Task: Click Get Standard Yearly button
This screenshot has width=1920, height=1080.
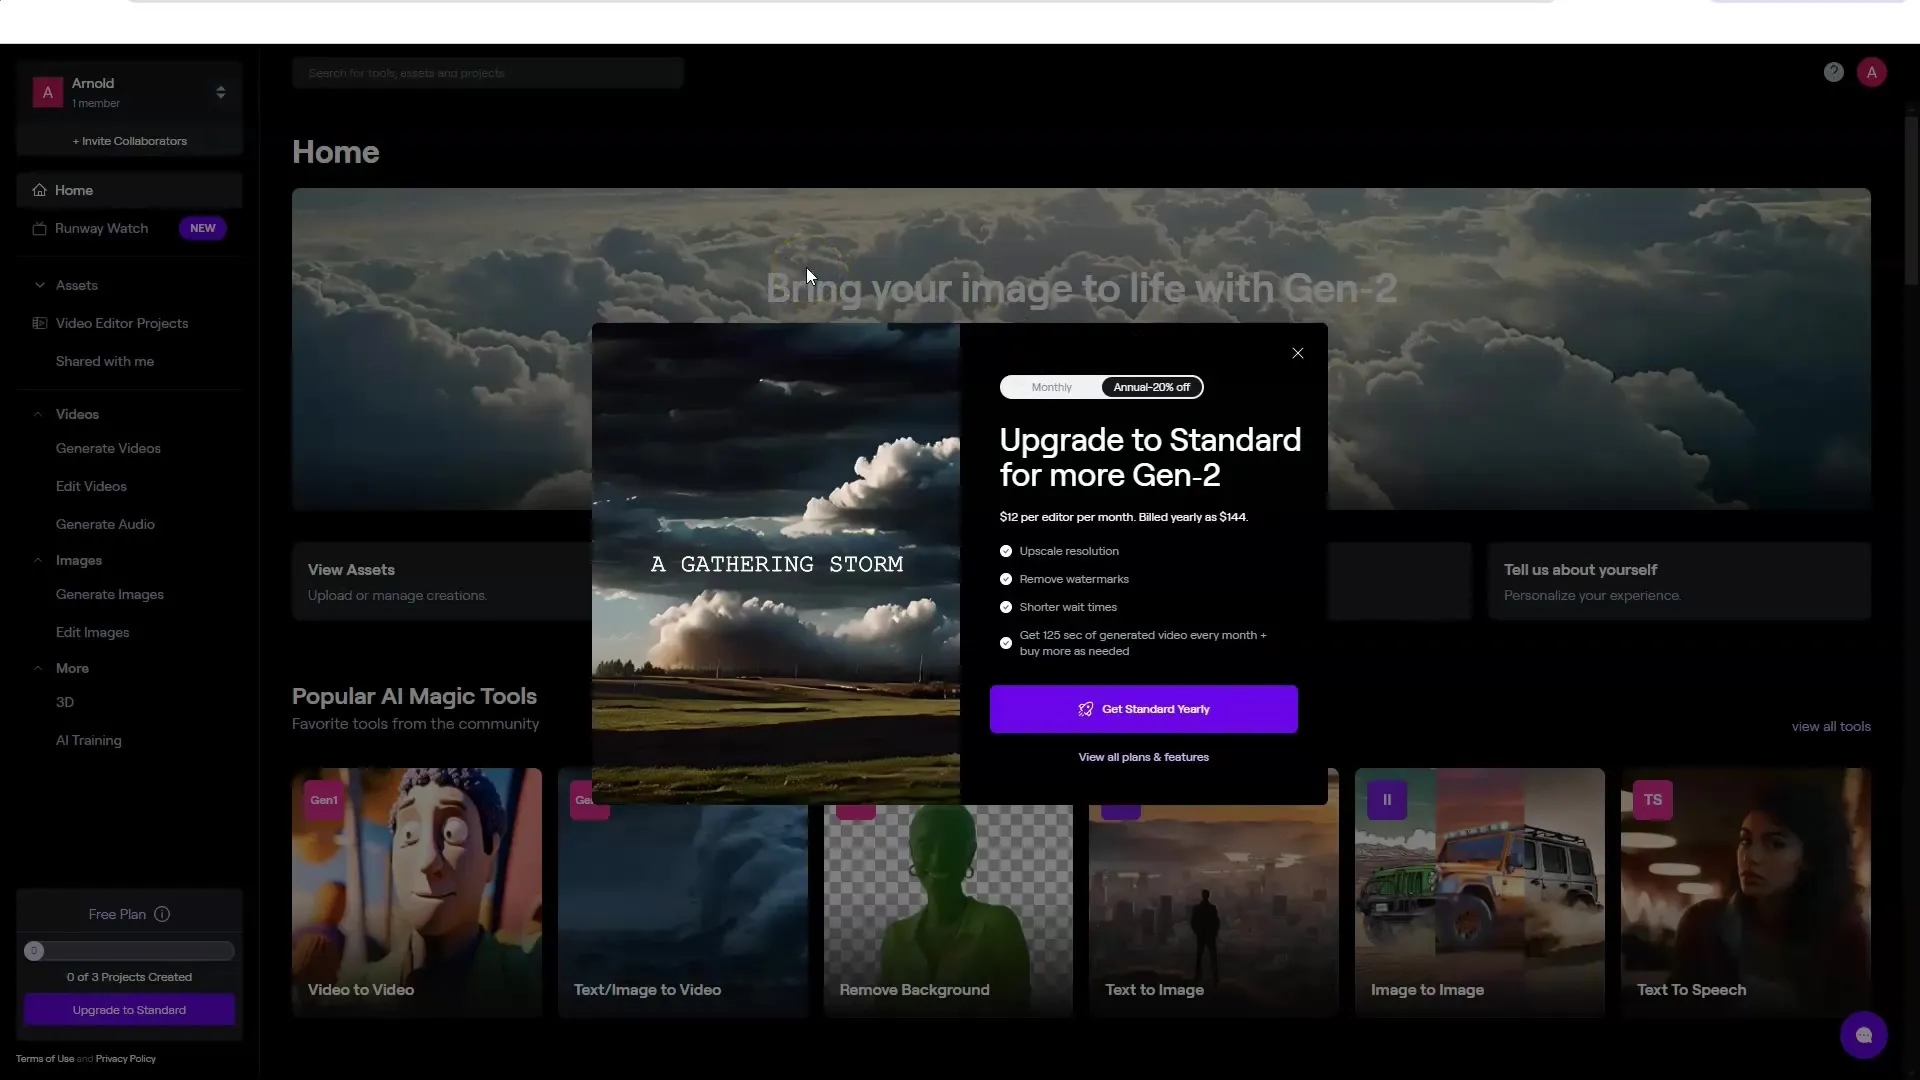Action: (x=1143, y=708)
